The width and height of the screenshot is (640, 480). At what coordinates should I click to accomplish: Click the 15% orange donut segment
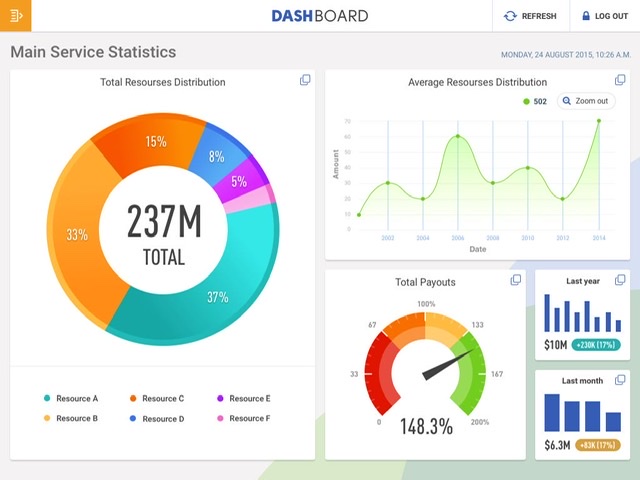point(155,142)
